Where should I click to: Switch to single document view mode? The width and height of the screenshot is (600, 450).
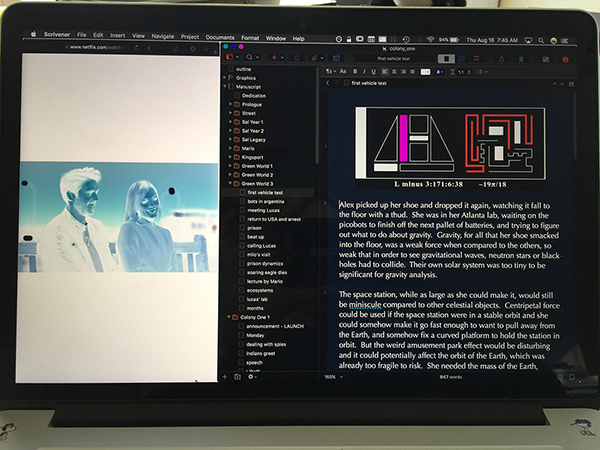pos(446,59)
